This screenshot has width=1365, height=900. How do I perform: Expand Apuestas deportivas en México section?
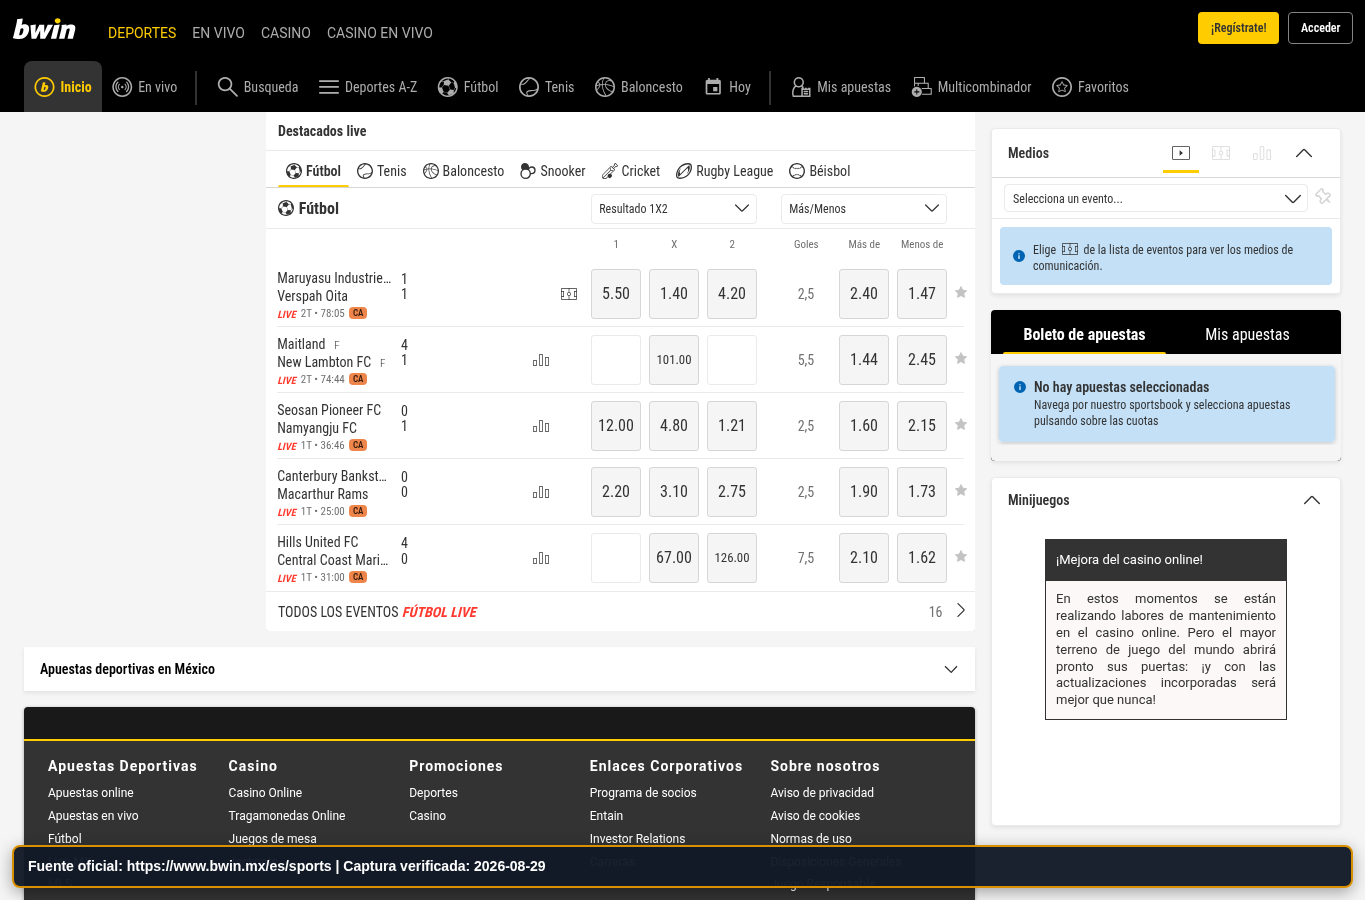pyautogui.click(x=499, y=669)
